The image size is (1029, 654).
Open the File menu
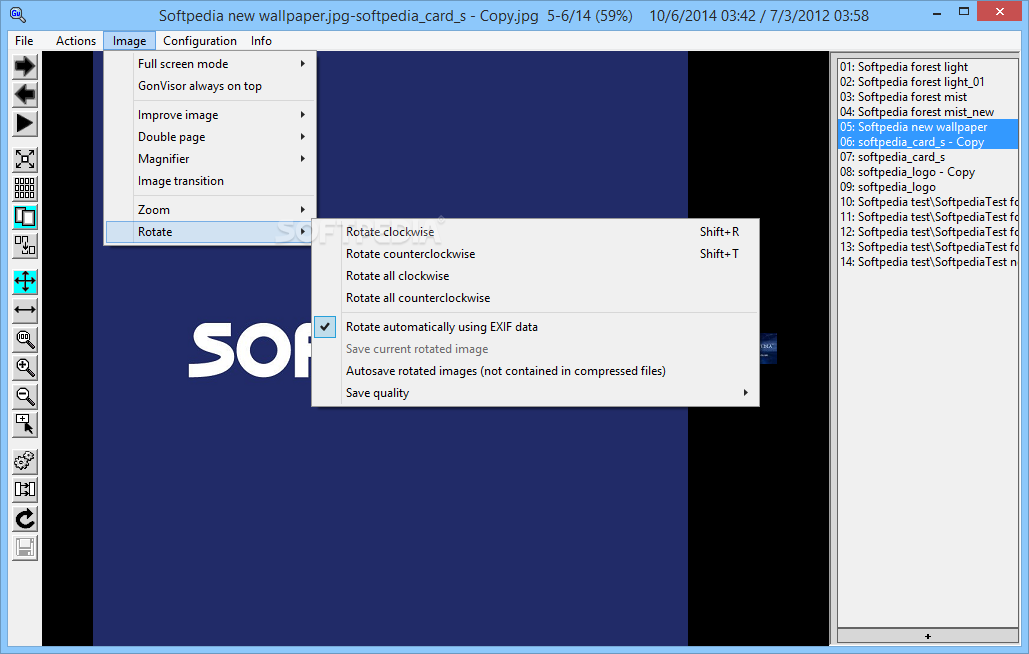[24, 41]
